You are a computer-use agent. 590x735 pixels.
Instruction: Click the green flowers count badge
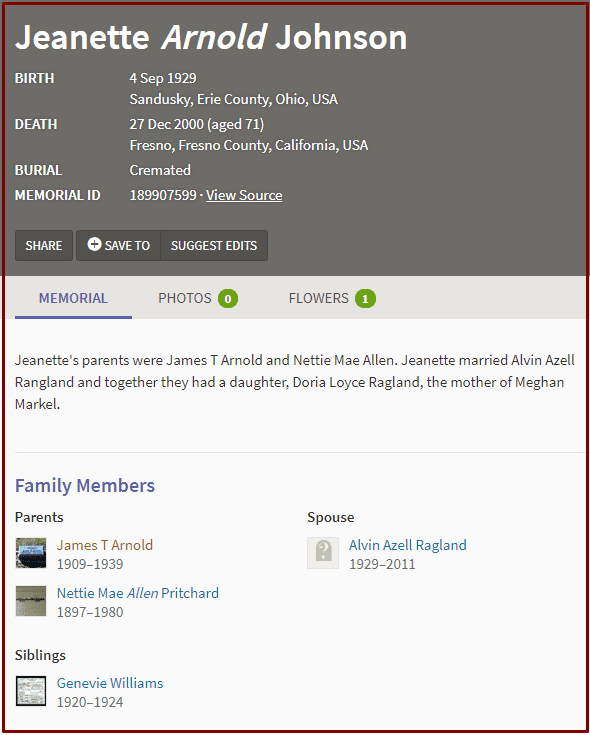[365, 299]
